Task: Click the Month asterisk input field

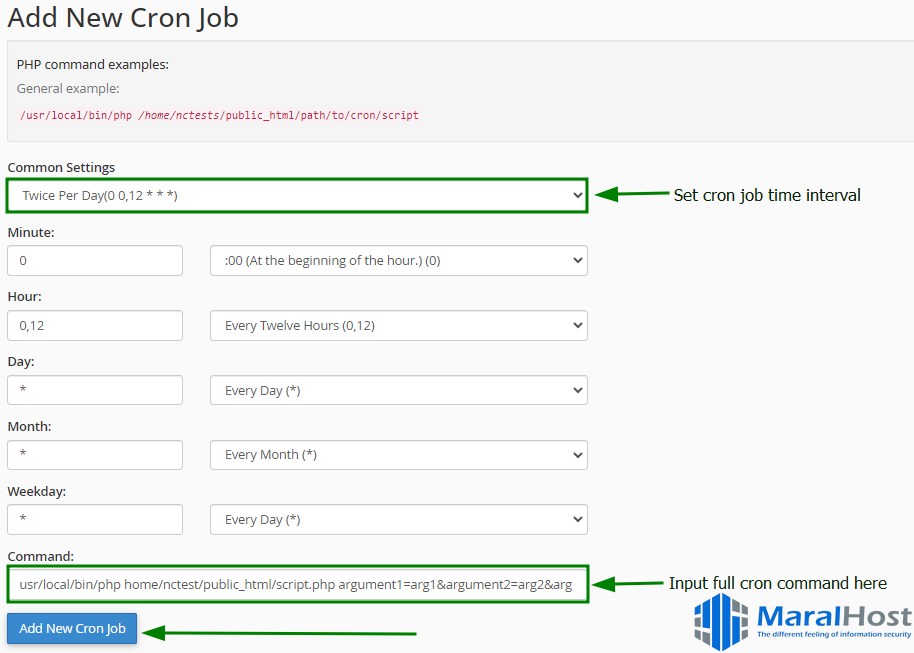Action: coord(95,454)
